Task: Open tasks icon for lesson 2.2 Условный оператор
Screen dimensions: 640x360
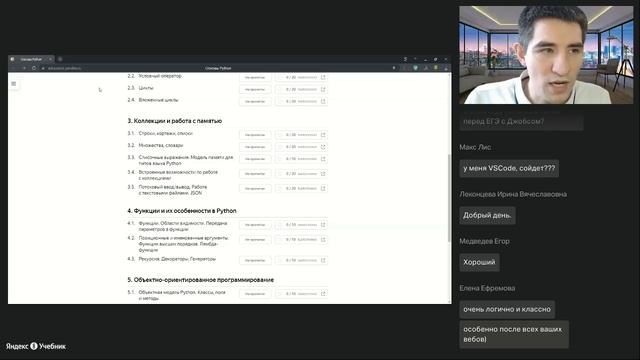Action: point(323,77)
